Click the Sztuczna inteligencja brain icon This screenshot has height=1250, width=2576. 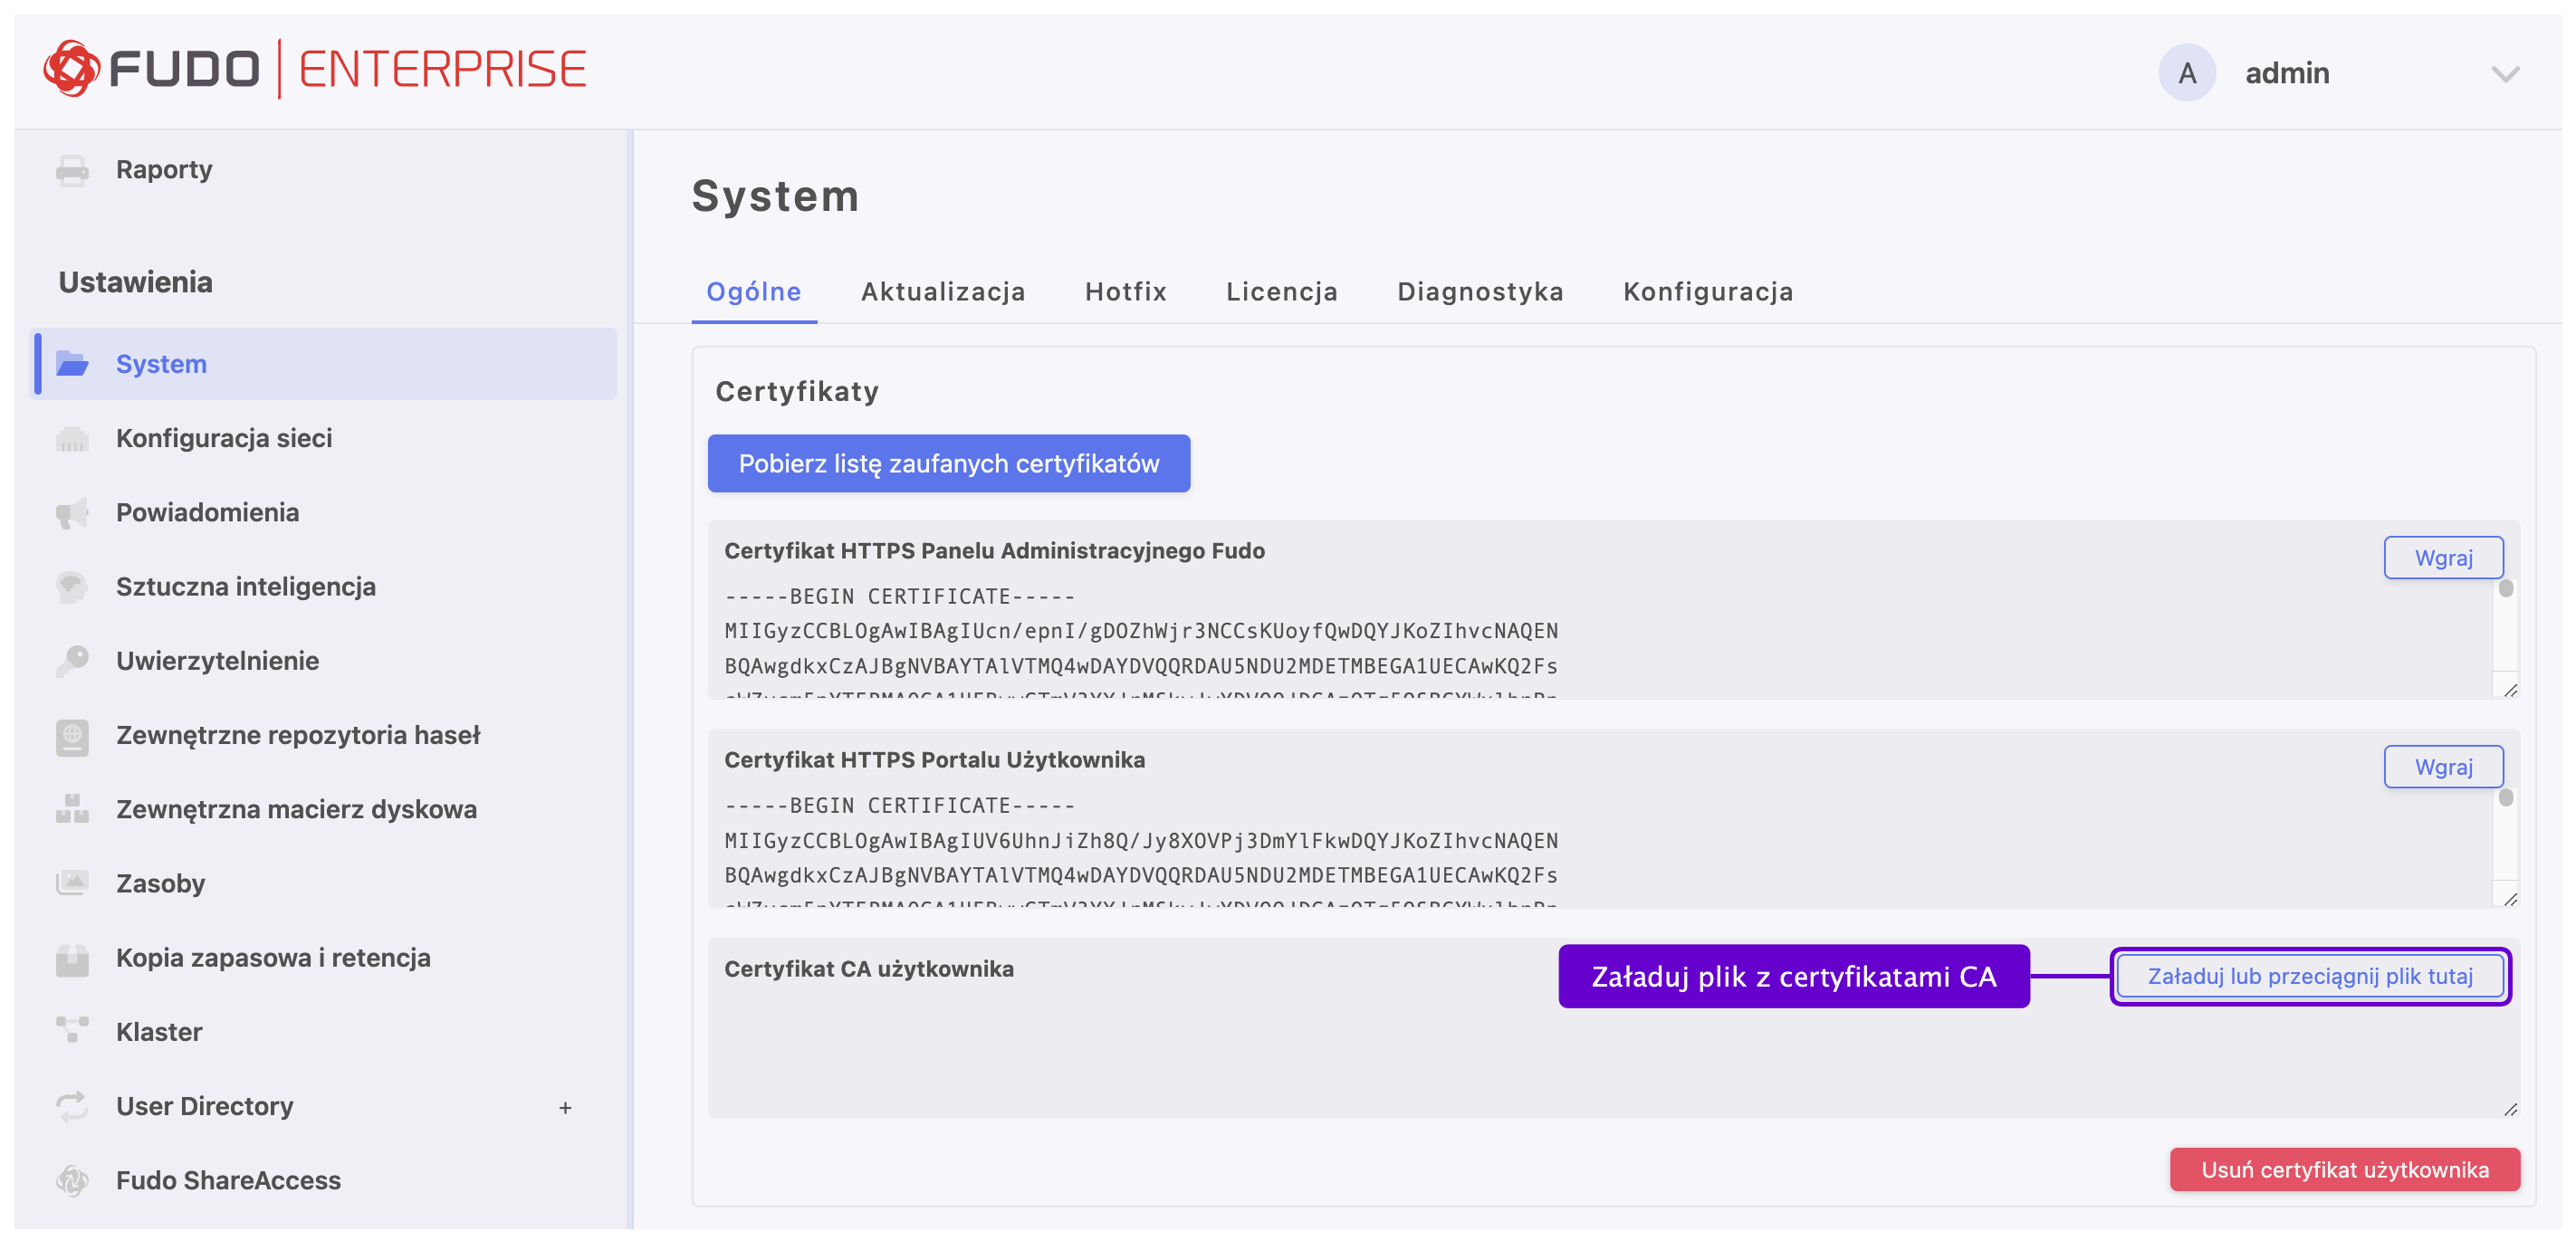click(x=72, y=587)
